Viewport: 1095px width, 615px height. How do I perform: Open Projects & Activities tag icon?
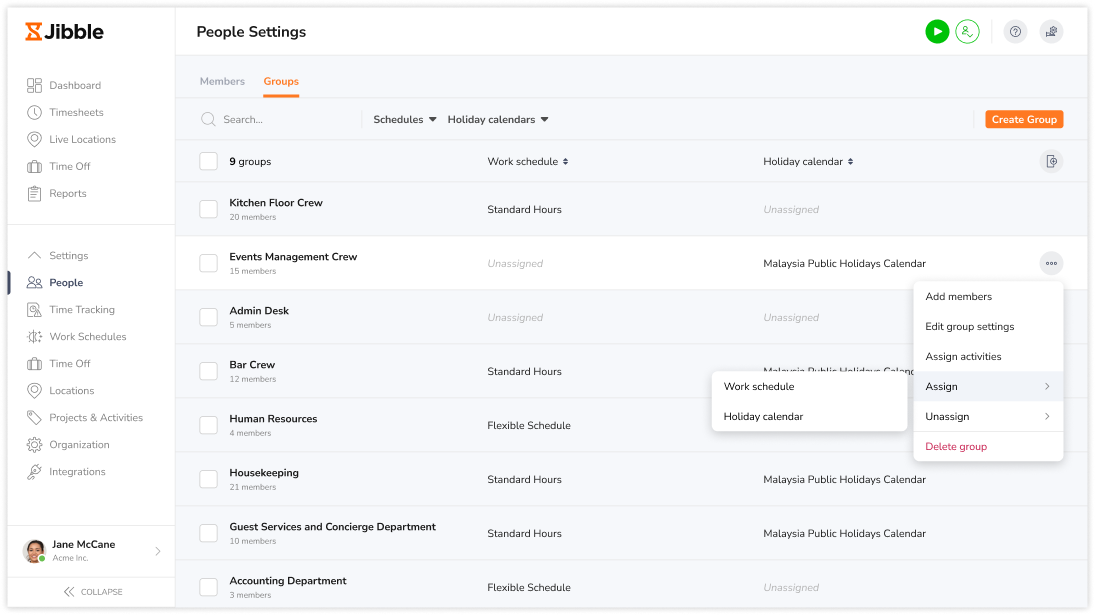[34, 417]
